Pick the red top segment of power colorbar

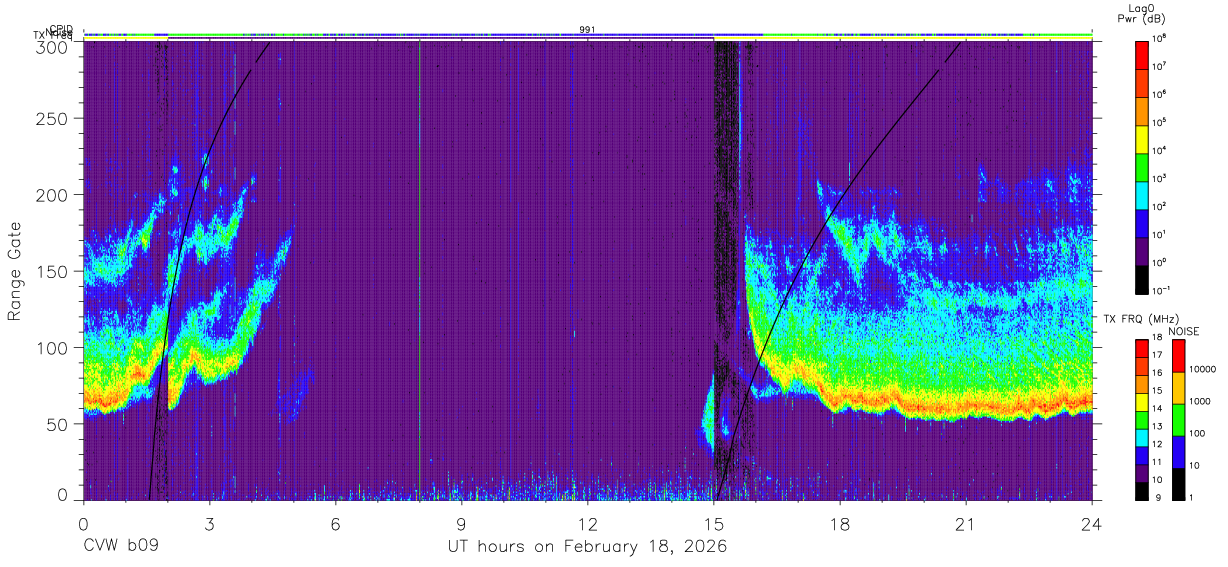[1142, 53]
